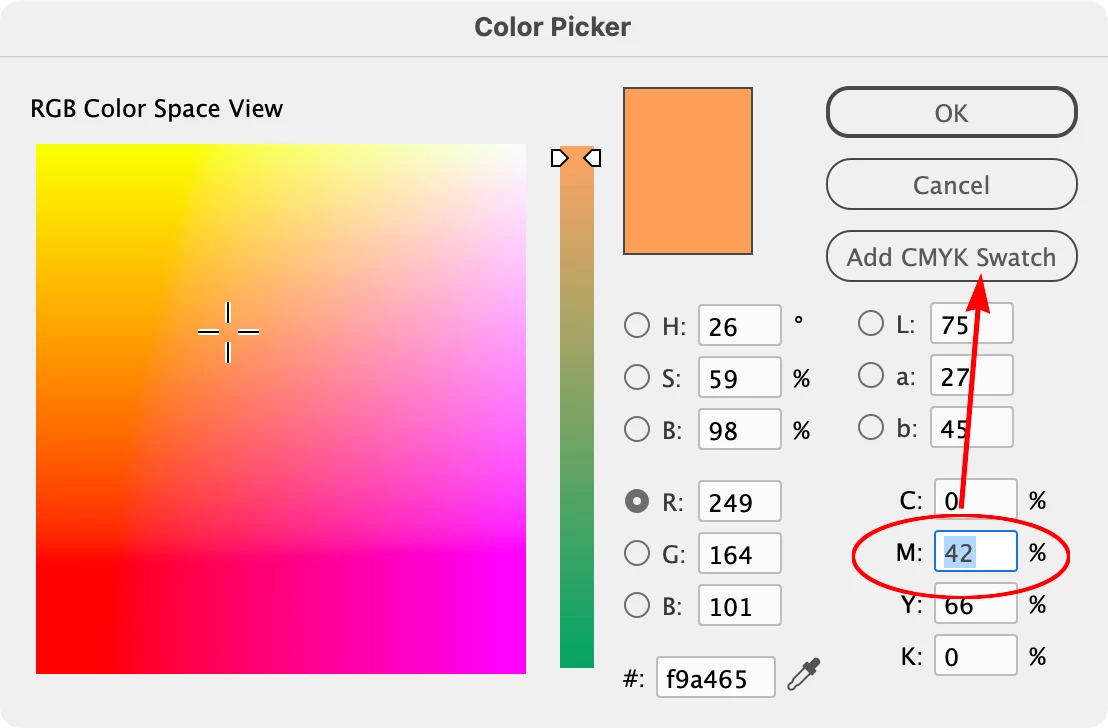The height and width of the screenshot is (728, 1108).
Task: Click the K black percentage field
Action: pyautogui.click(x=975, y=656)
